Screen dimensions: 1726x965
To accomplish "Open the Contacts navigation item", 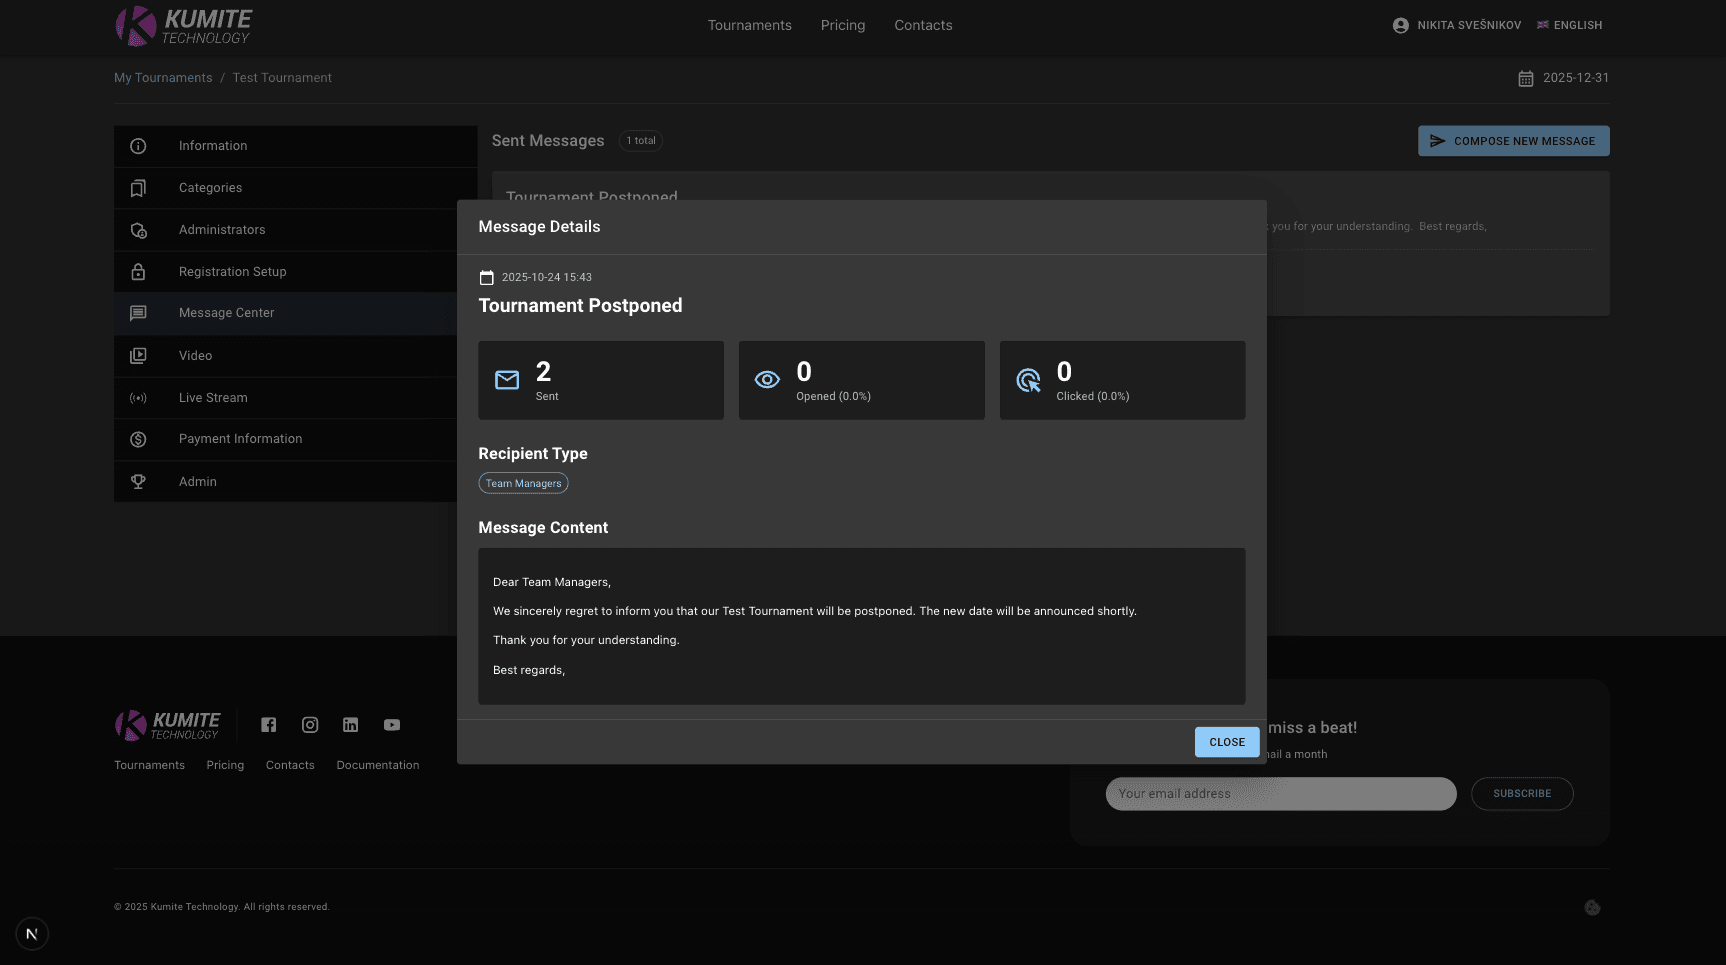I will click(x=922, y=24).
